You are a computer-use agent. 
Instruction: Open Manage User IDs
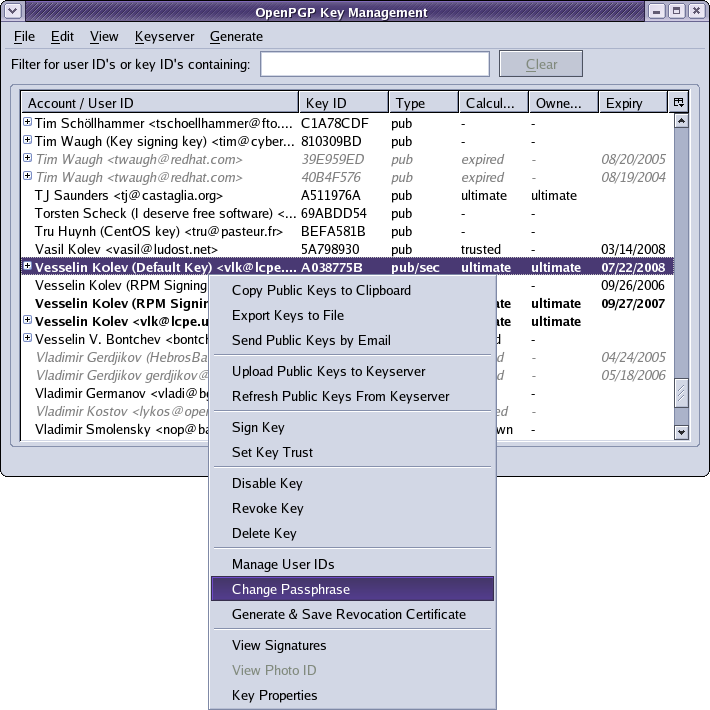352,564
